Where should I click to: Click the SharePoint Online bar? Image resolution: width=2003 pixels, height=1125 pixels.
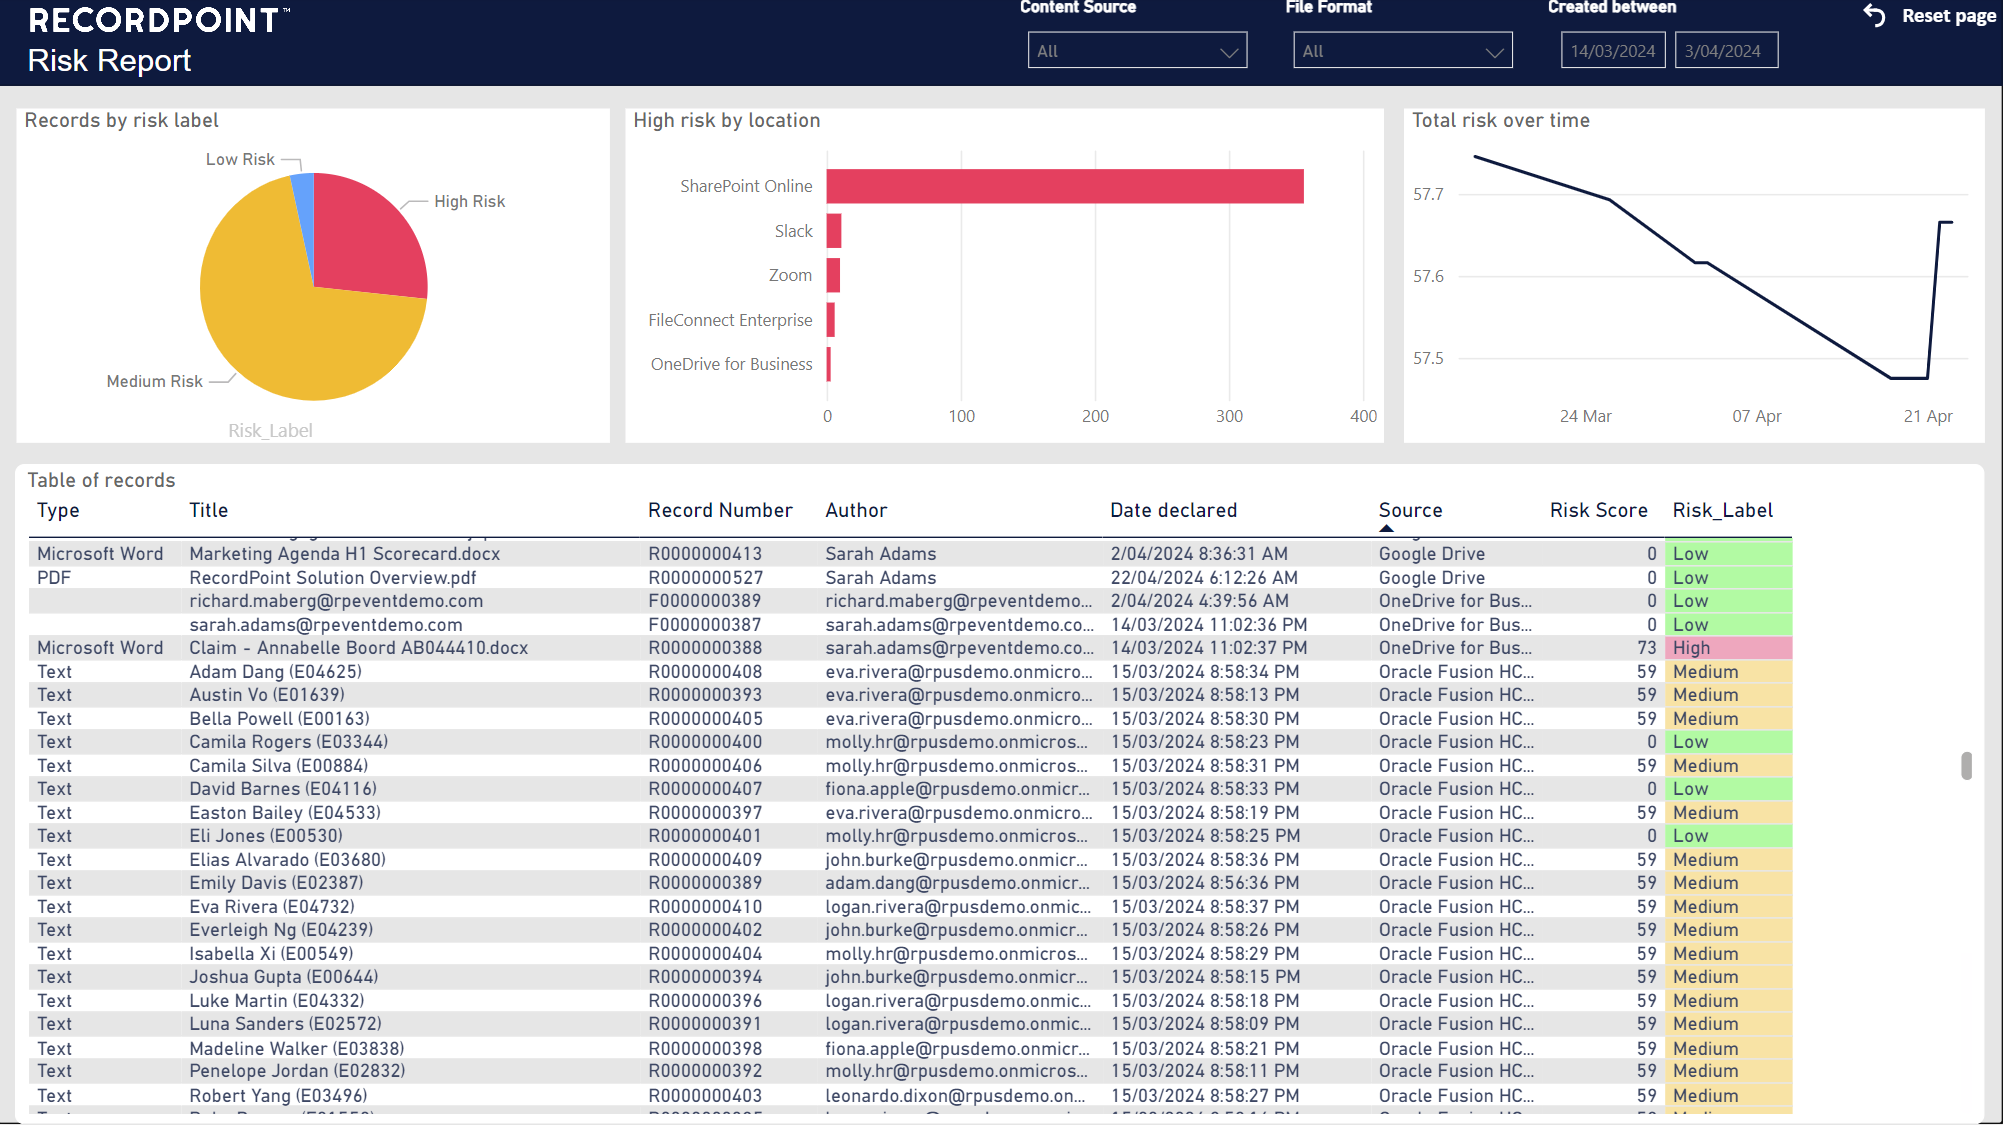coord(1065,186)
